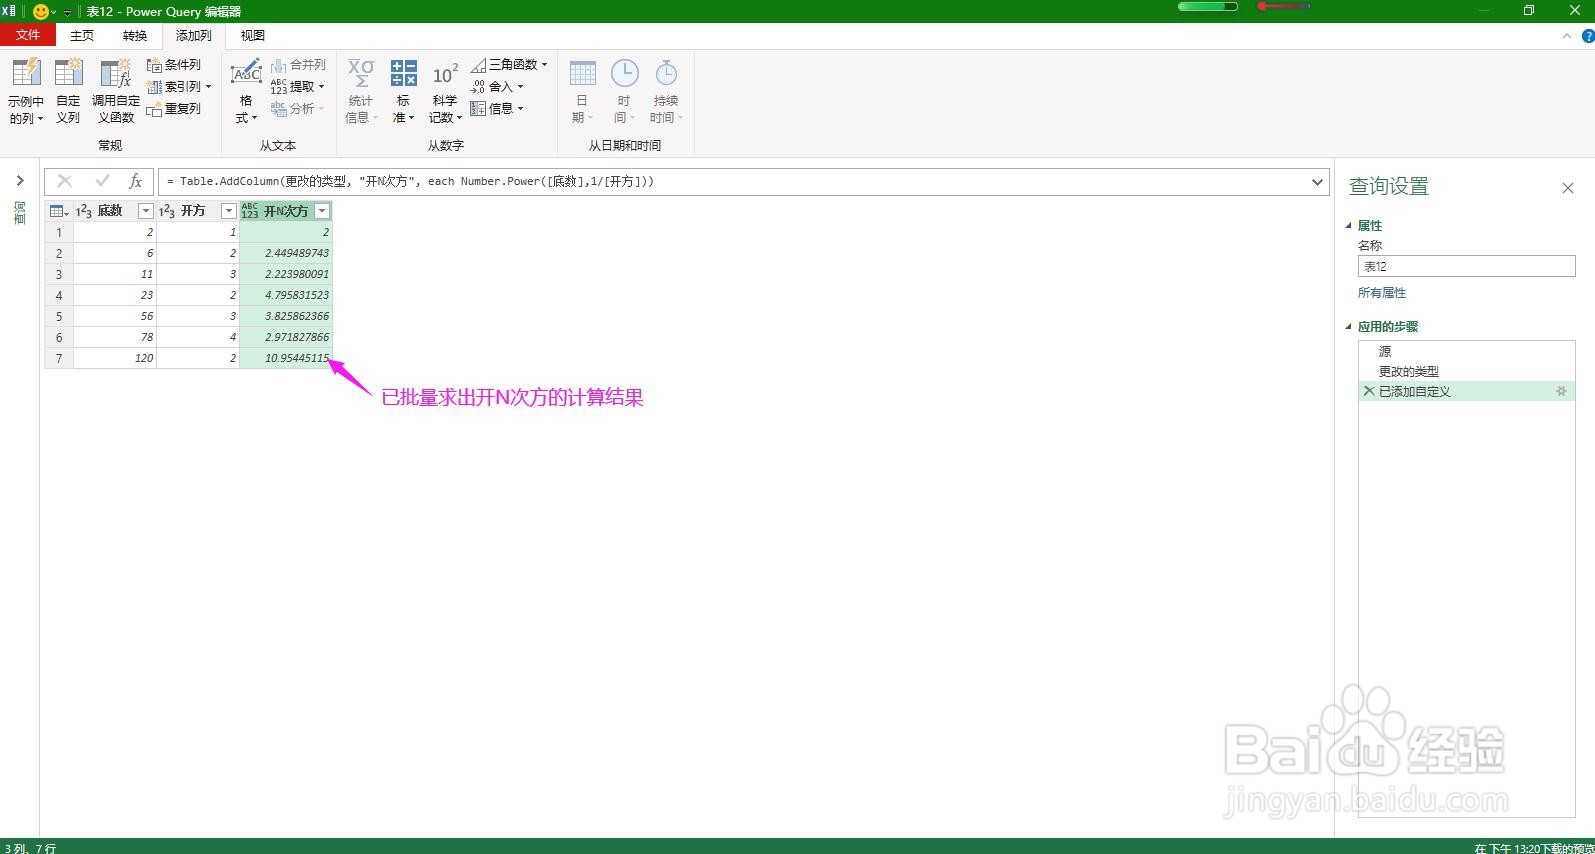
Task: Click Standard (标准) operations icon
Action: tap(404, 73)
